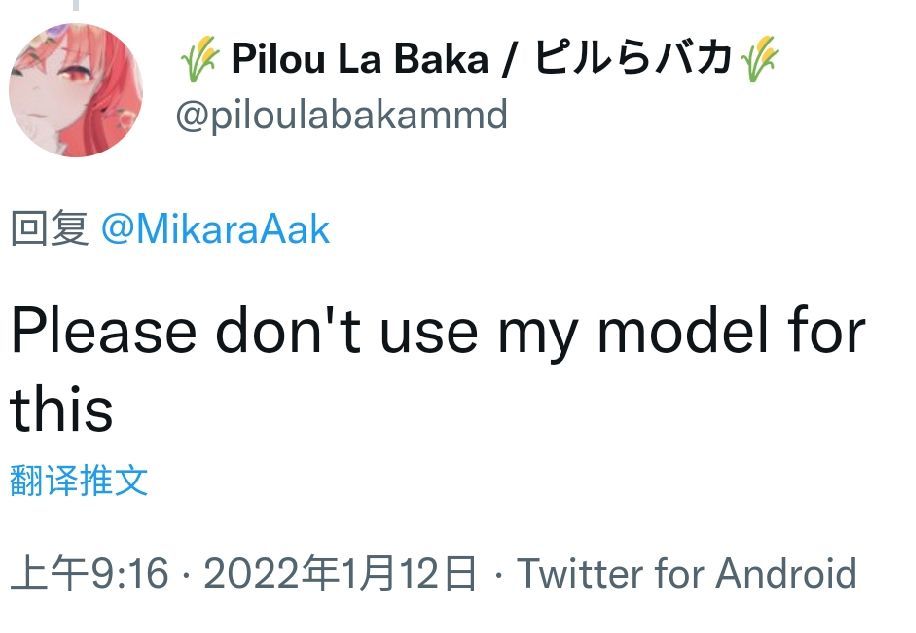Click the word "this" in the tweet
The width and height of the screenshot is (916, 633).
(62, 408)
